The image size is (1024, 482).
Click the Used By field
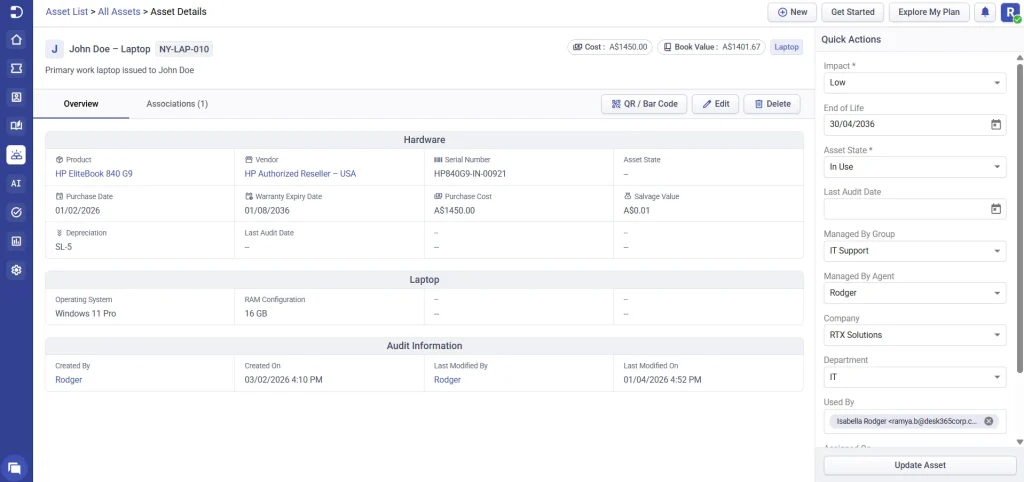(x=914, y=421)
